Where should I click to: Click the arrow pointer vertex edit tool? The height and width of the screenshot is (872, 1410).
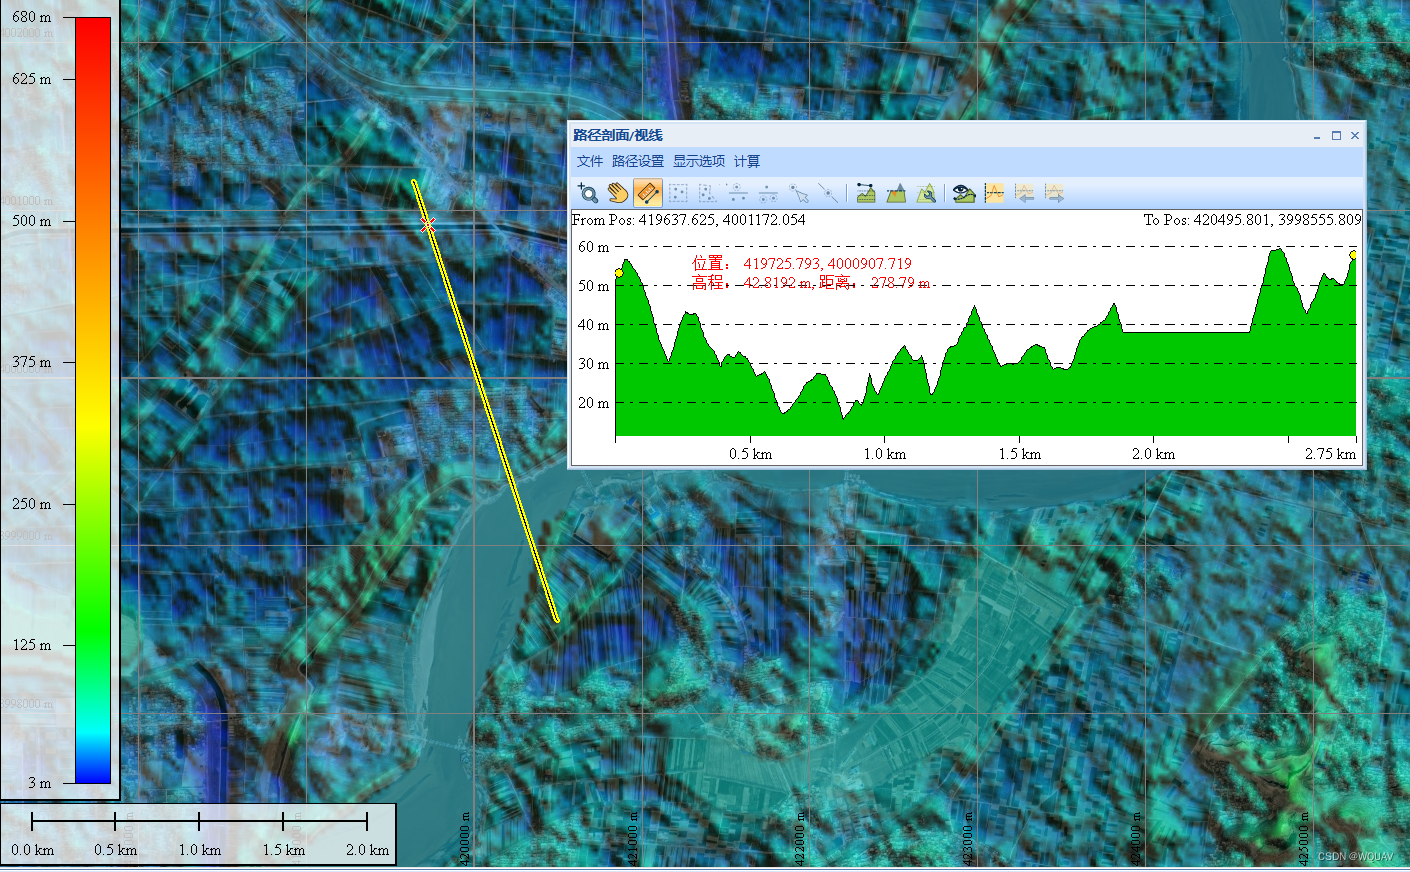(x=798, y=193)
